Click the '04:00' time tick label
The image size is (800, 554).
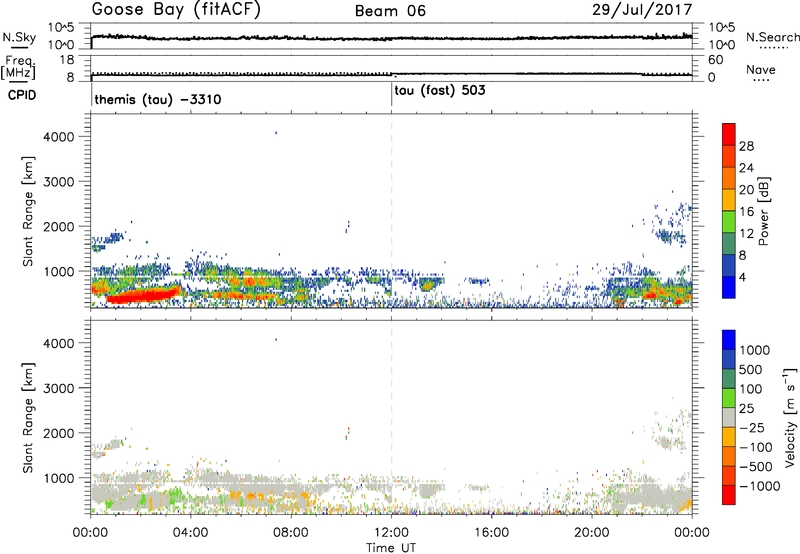(191, 533)
